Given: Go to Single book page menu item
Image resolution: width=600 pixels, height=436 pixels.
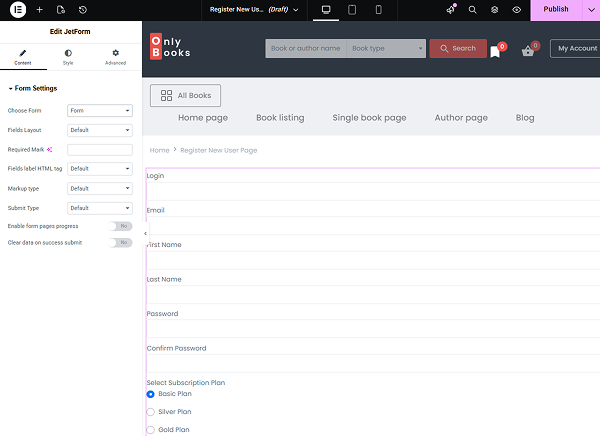Looking at the screenshot, I should pyautogui.click(x=369, y=118).
